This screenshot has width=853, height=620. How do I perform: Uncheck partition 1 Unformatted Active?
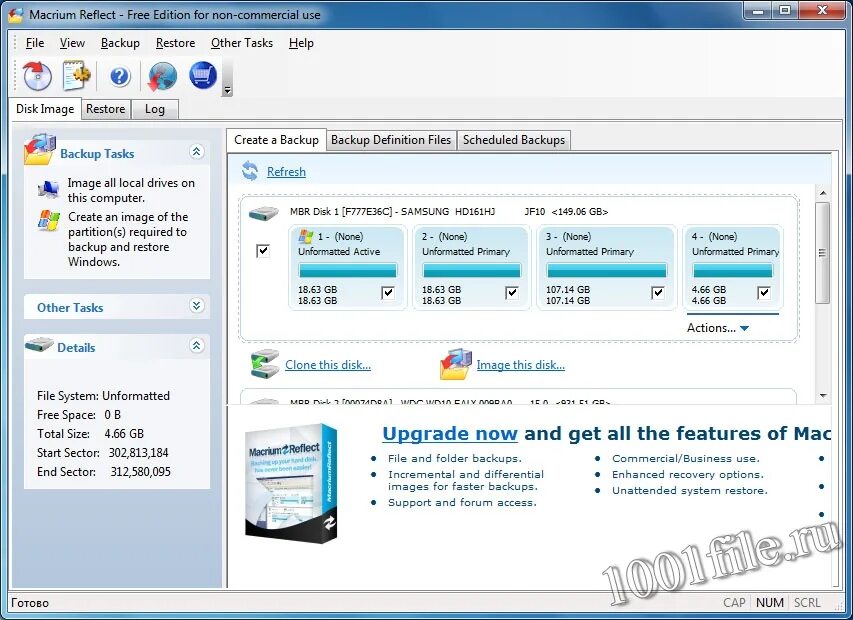click(389, 292)
